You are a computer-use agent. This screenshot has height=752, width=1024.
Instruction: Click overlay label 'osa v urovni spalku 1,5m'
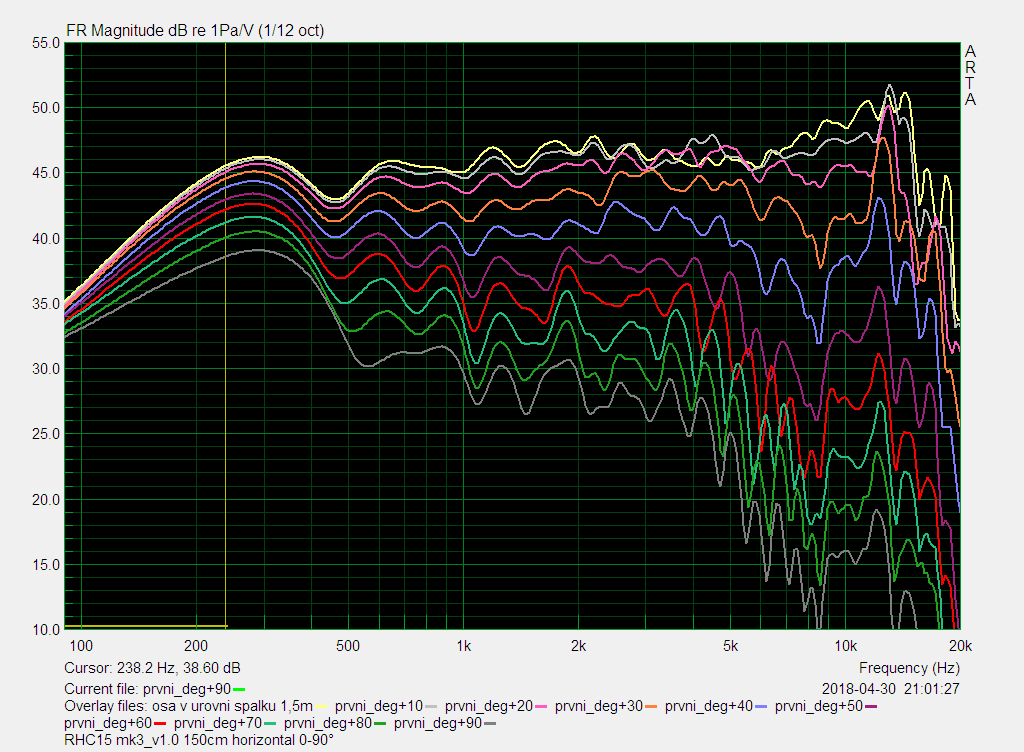232,706
